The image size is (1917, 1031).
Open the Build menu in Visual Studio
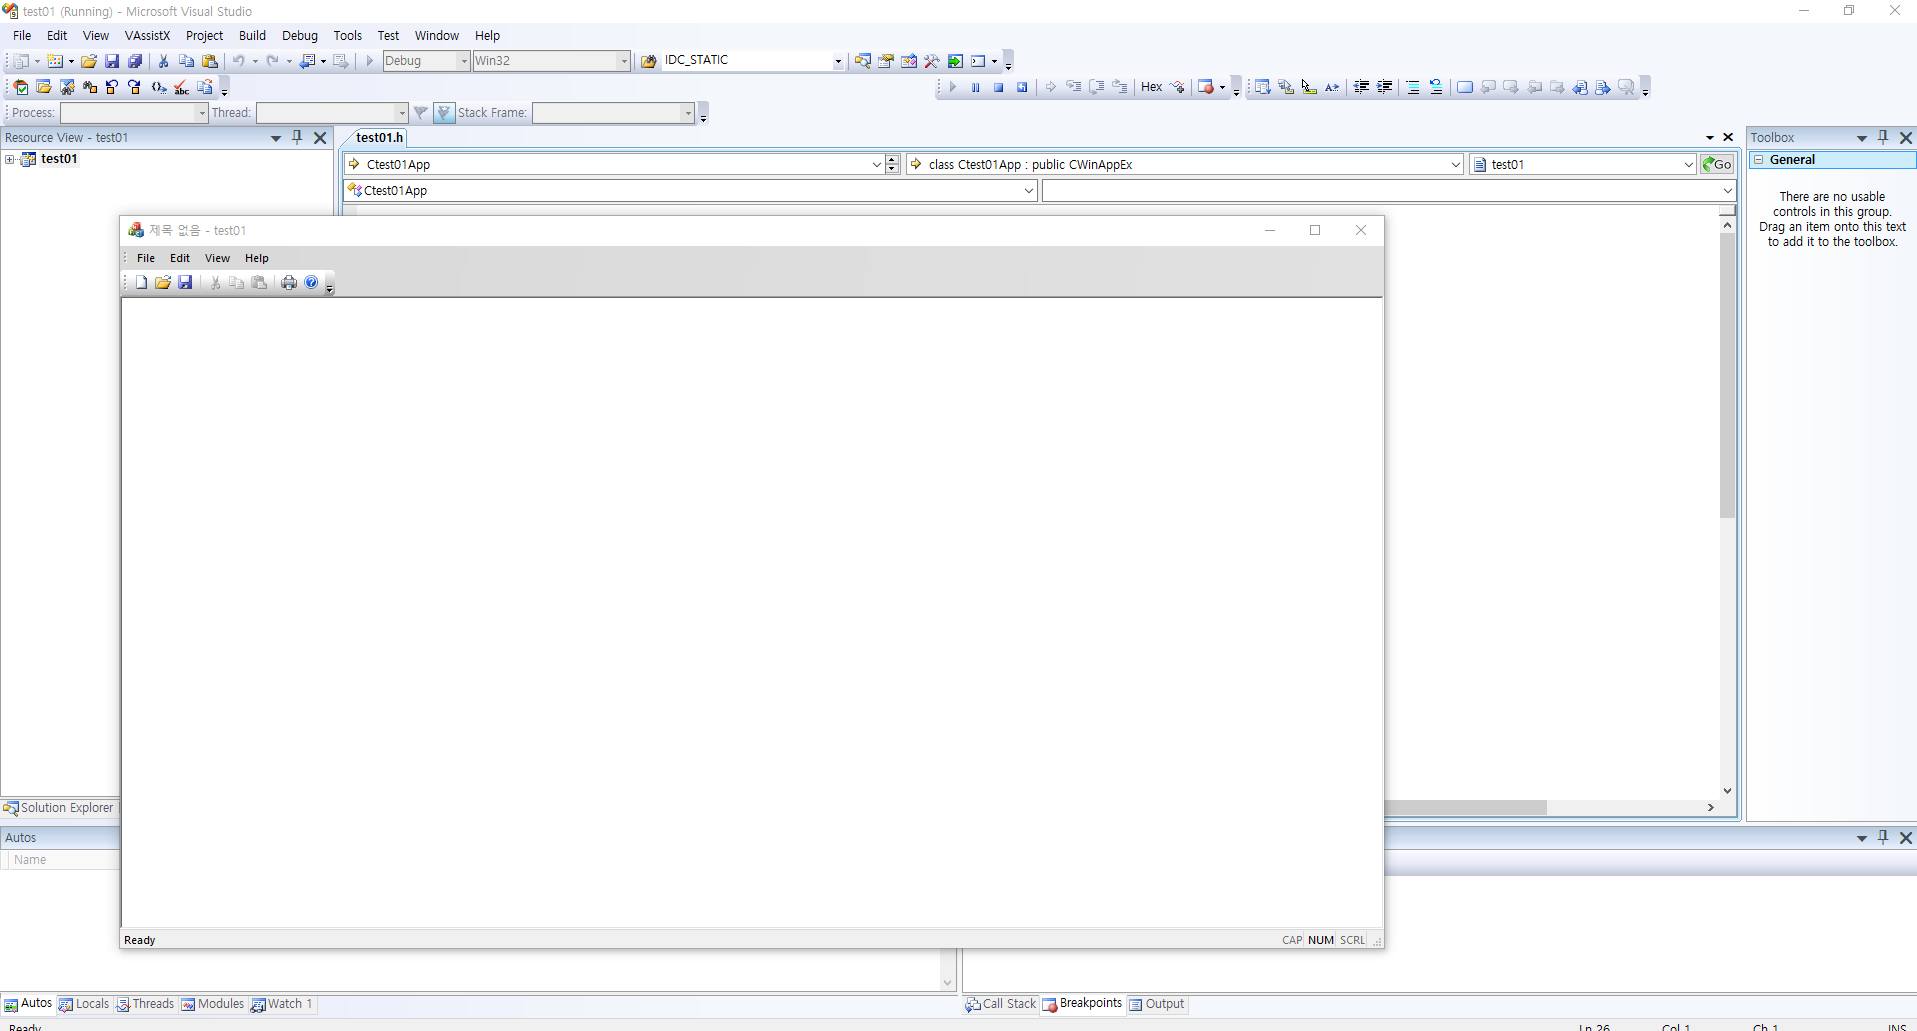252,35
